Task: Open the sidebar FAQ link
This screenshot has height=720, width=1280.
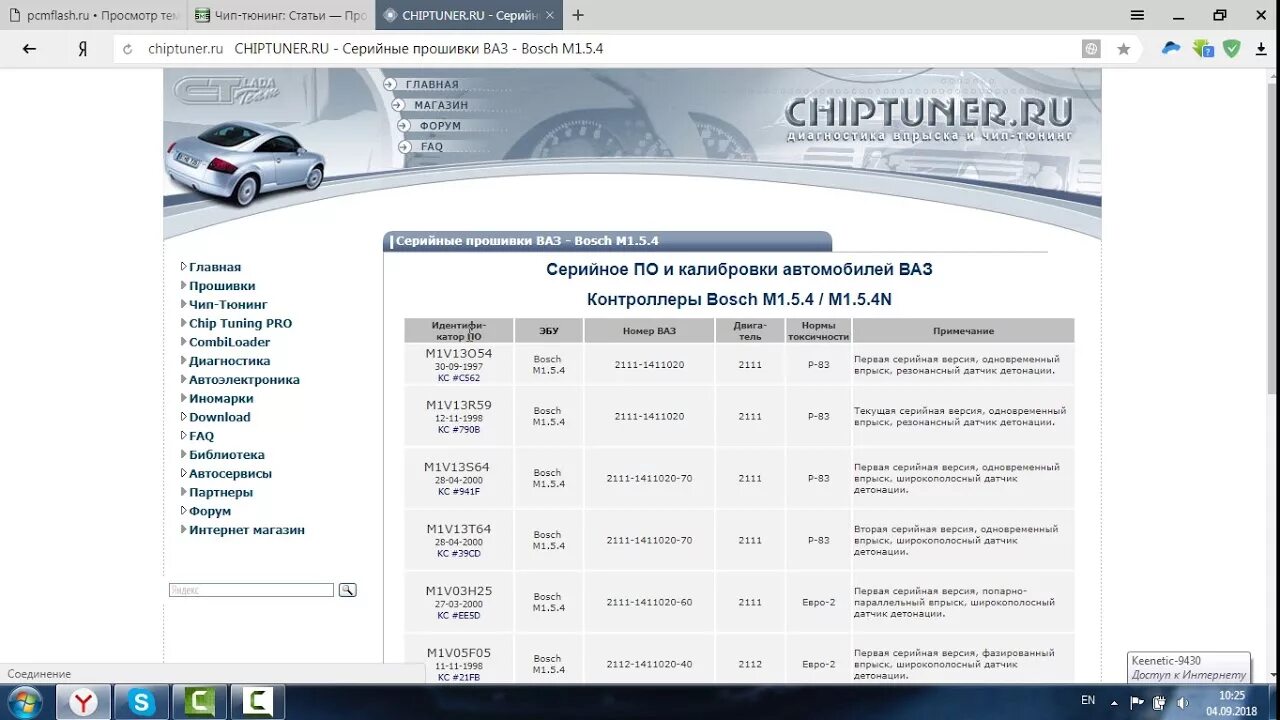Action: [201, 436]
